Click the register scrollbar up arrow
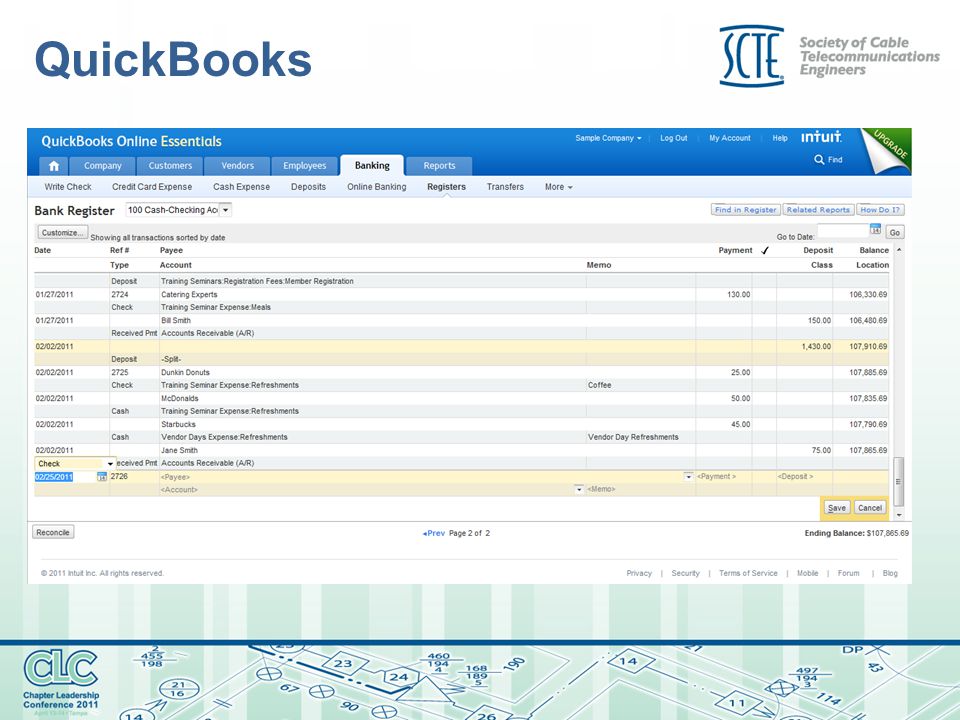960x720 pixels. click(899, 250)
